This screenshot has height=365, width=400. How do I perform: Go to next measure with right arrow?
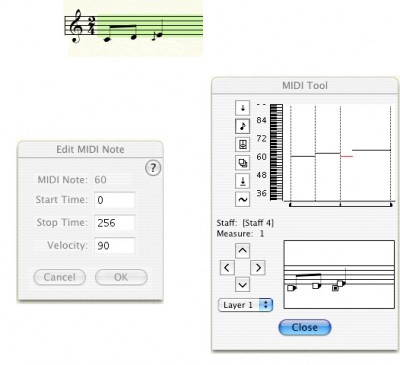(258, 267)
